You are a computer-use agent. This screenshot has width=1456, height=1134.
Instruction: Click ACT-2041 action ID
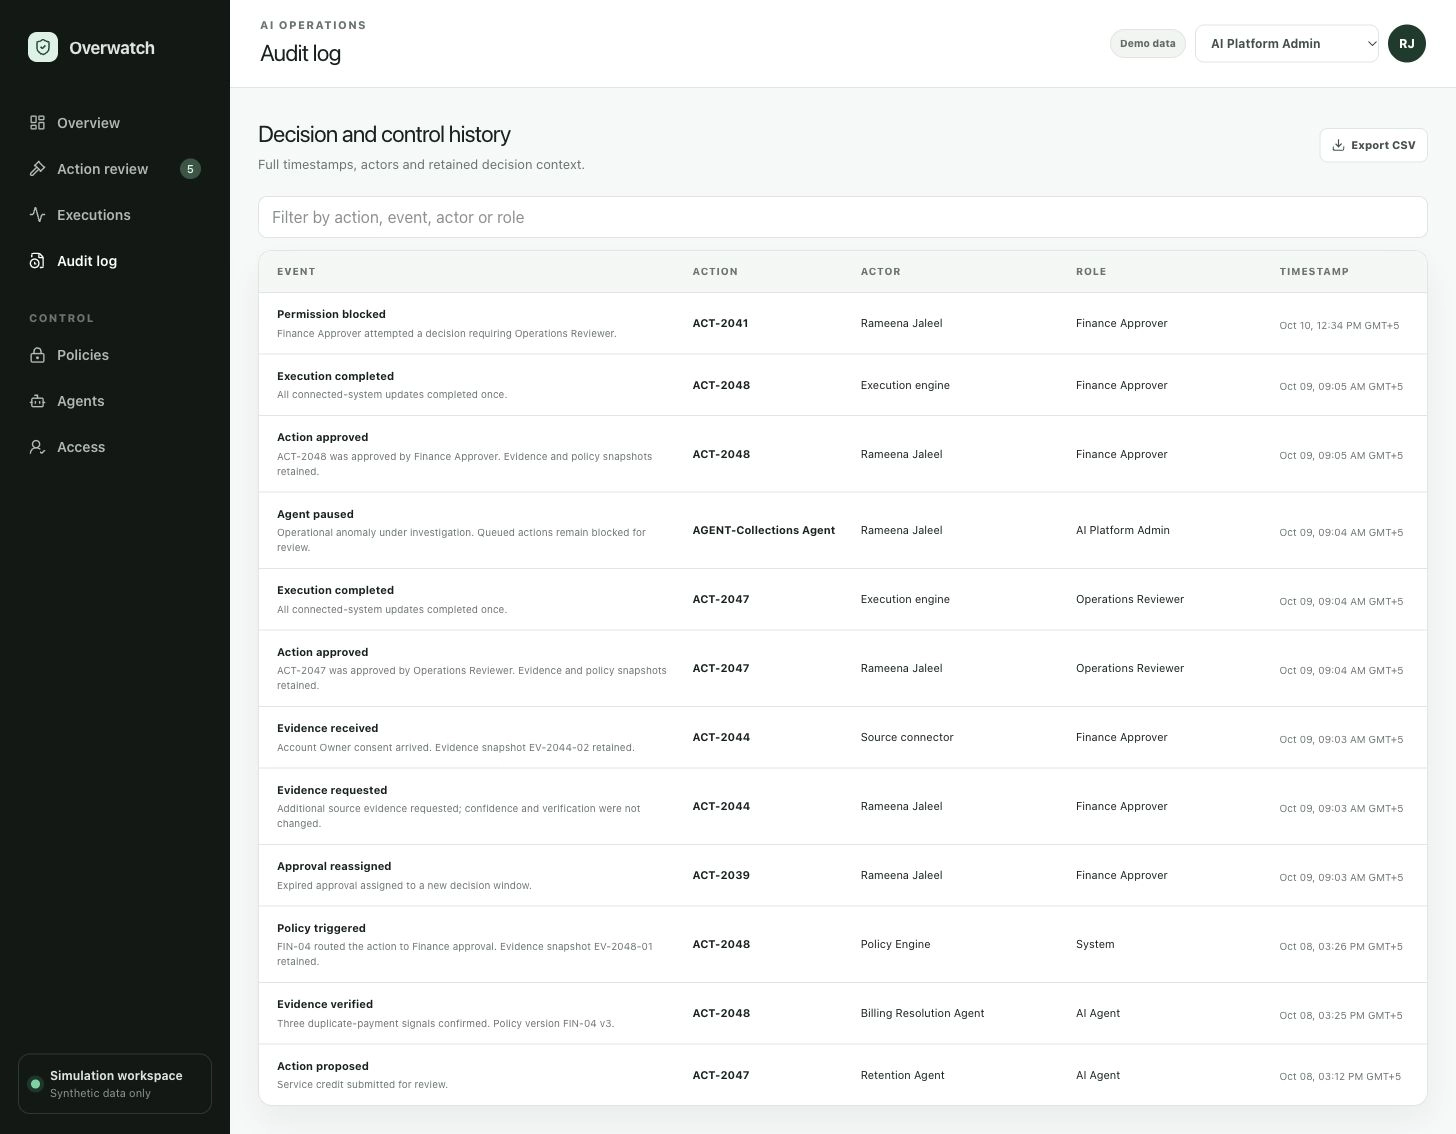pos(720,323)
